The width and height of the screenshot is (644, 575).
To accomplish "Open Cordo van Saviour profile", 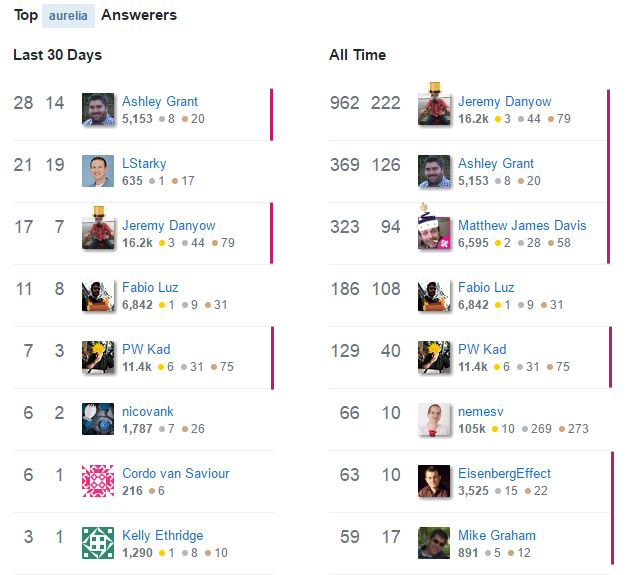I will coord(176,474).
